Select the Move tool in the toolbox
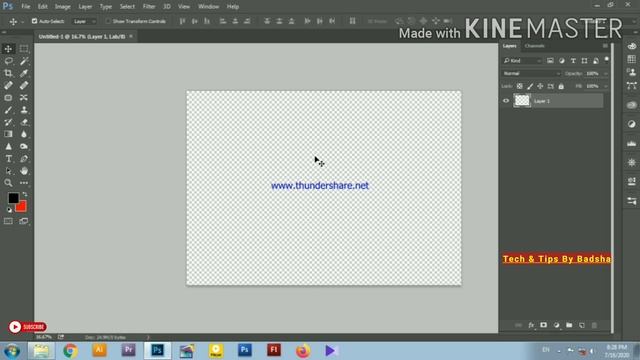 tap(8, 49)
